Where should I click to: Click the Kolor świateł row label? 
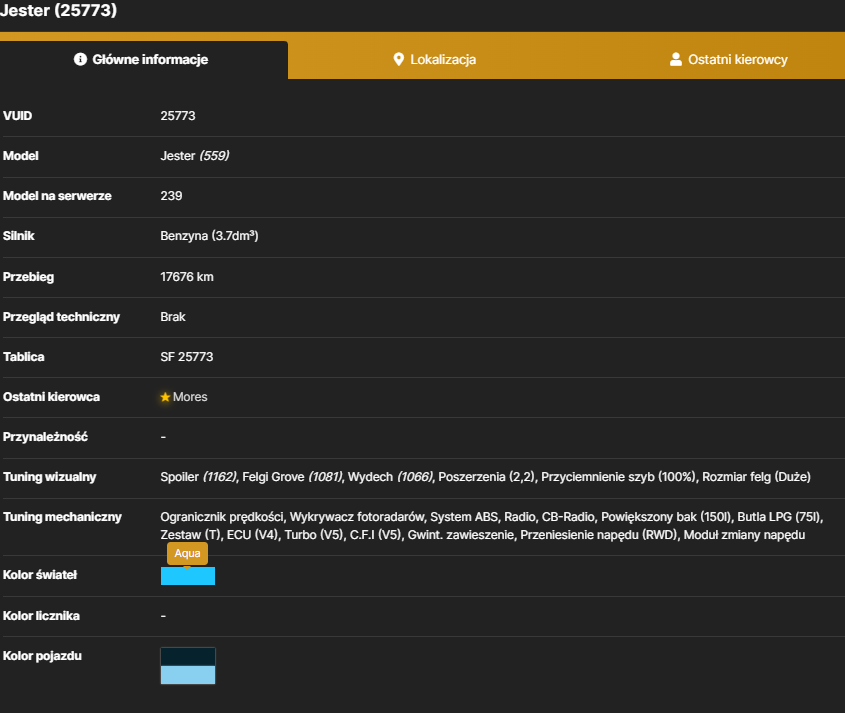[40, 575]
